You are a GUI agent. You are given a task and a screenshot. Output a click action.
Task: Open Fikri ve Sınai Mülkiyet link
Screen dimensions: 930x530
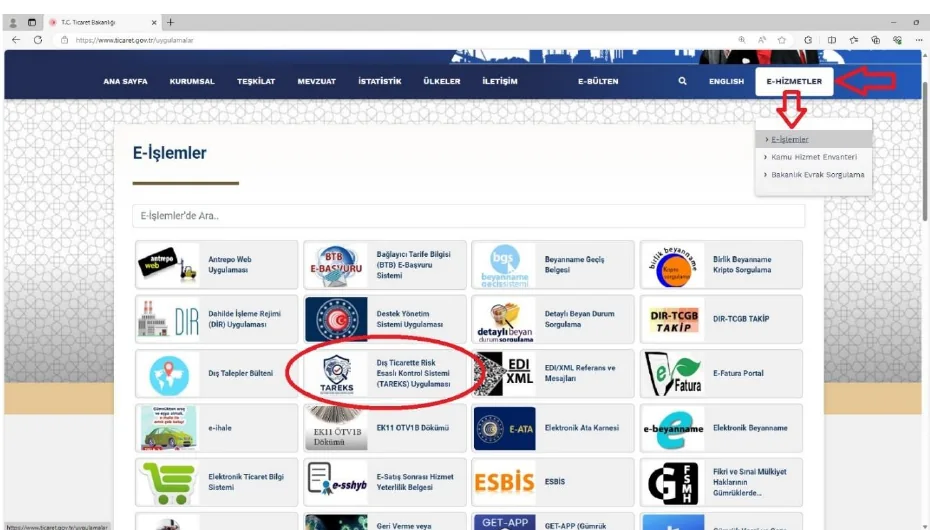749,482
